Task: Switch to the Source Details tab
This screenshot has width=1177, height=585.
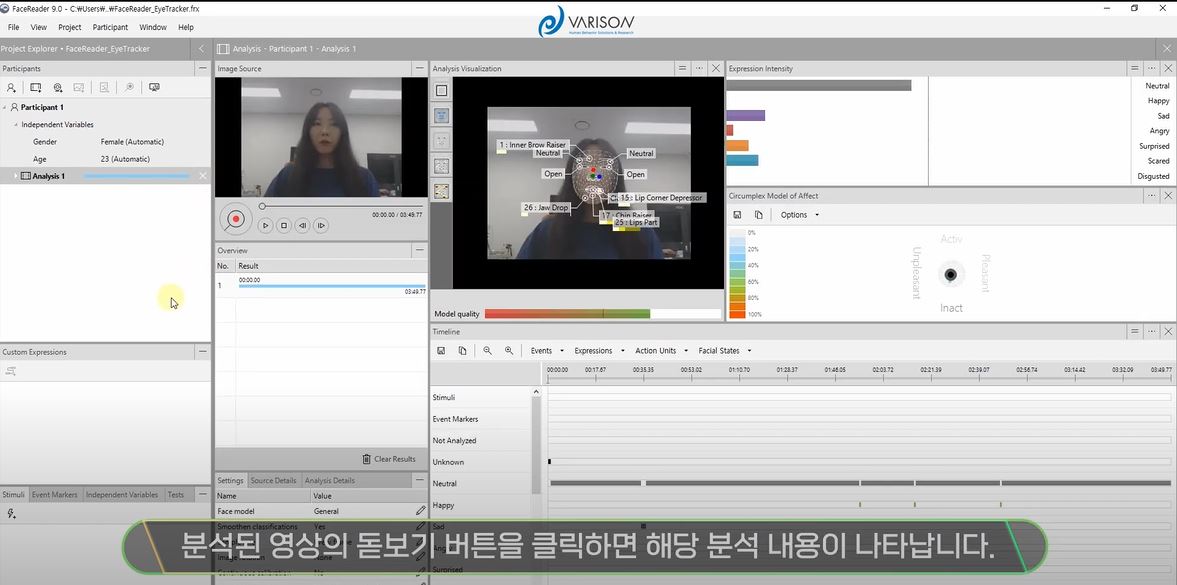Action: (x=273, y=481)
